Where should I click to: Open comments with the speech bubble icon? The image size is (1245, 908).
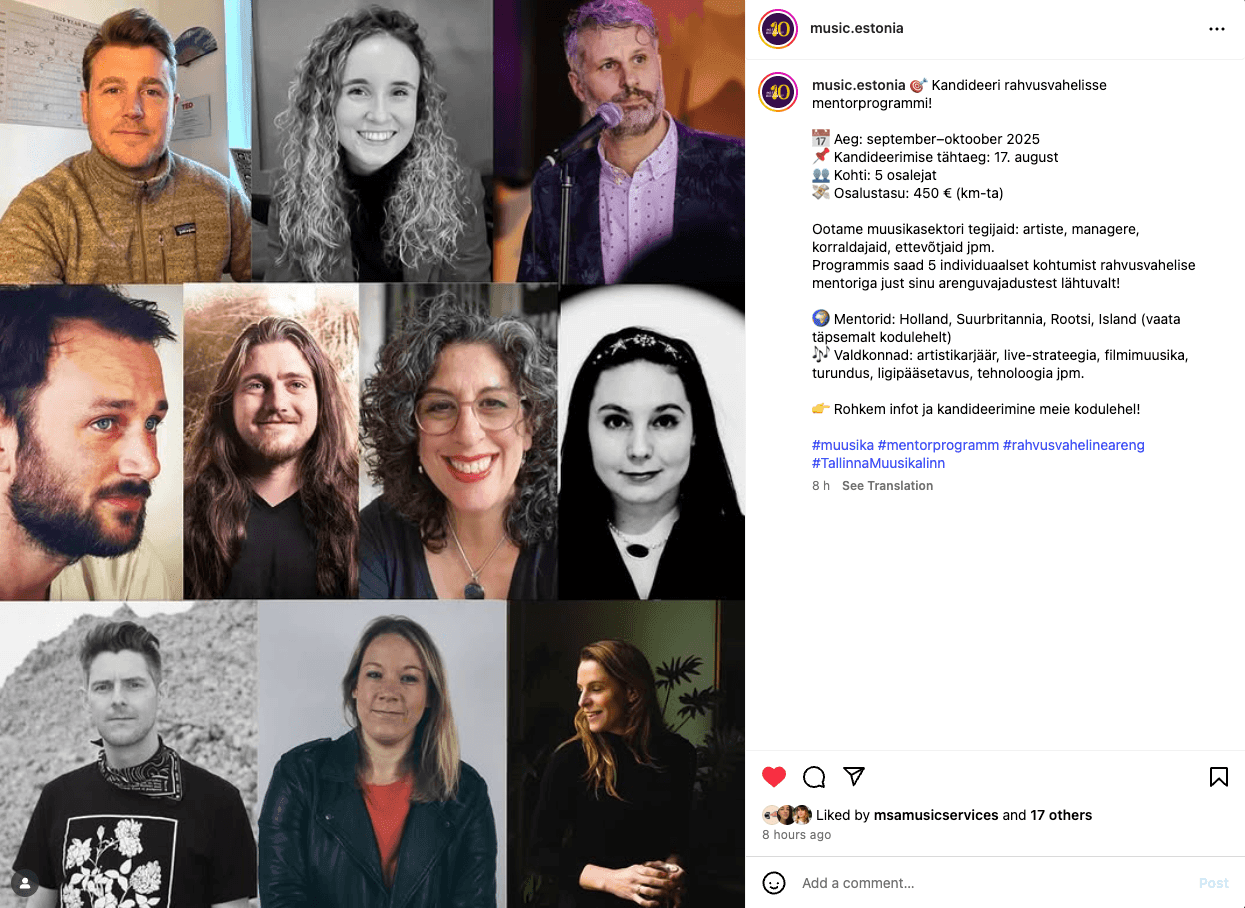click(x=814, y=777)
